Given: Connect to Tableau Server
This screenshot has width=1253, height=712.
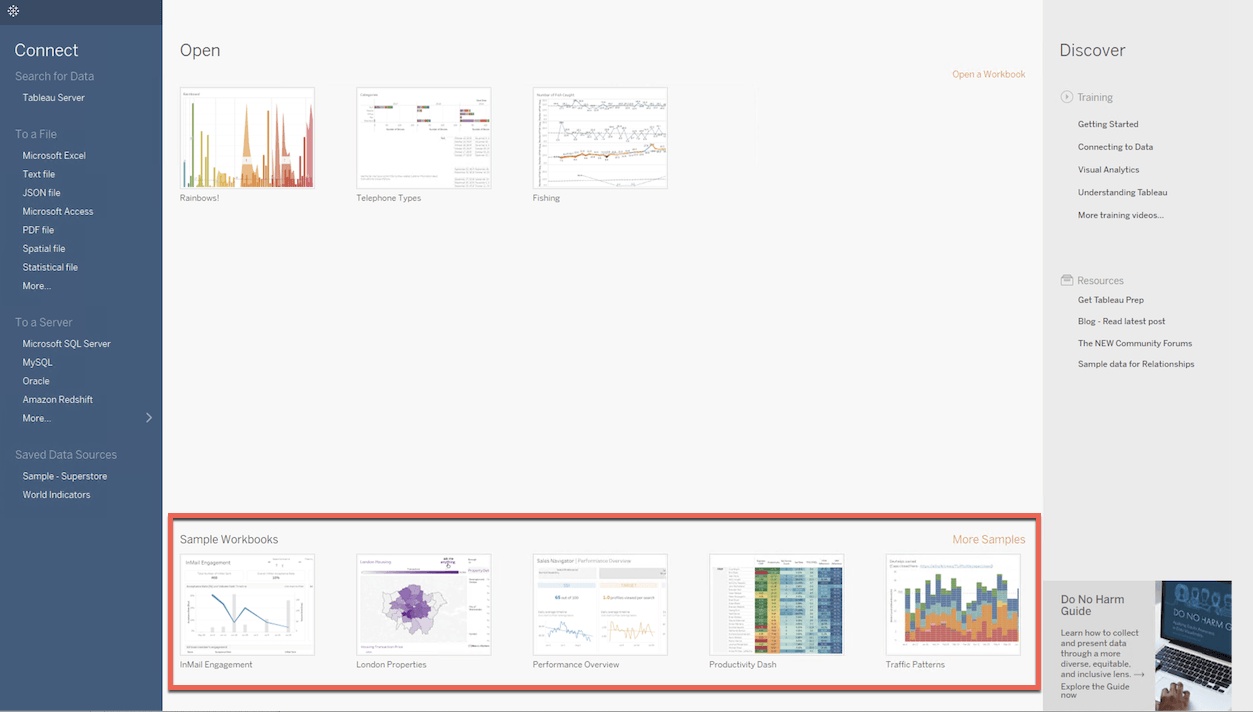Looking at the screenshot, I should tap(54, 98).
